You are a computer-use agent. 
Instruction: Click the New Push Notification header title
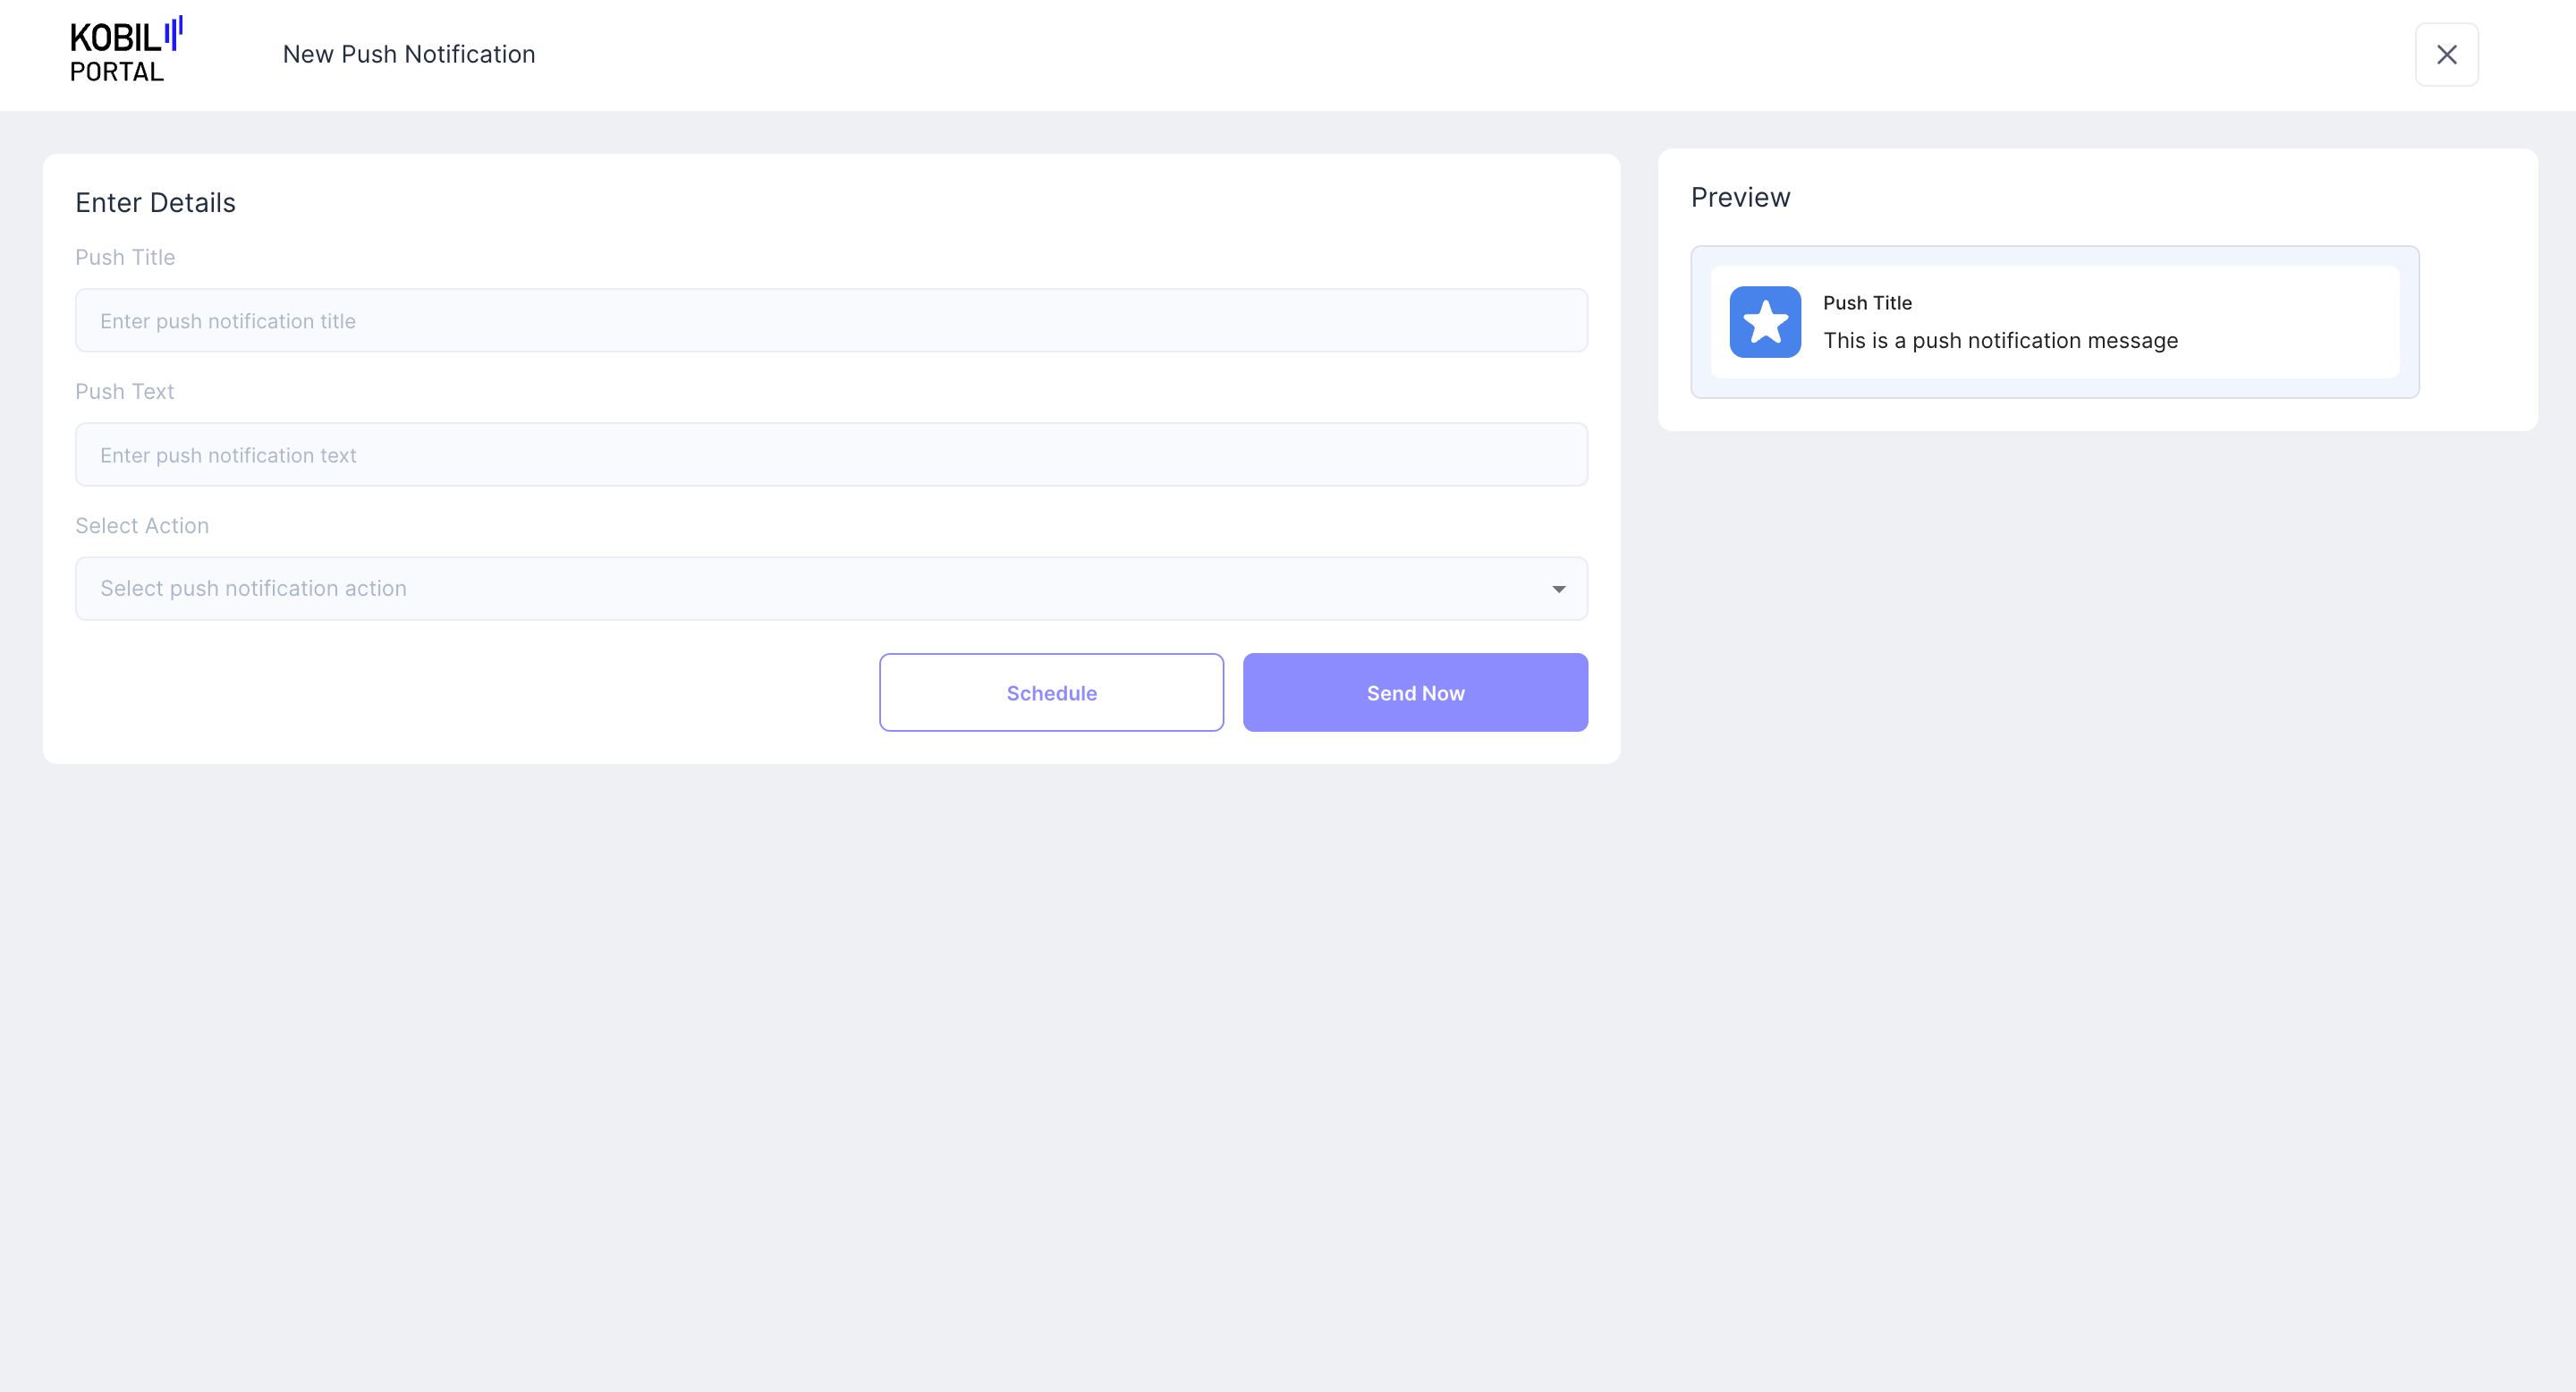(408, 54)
